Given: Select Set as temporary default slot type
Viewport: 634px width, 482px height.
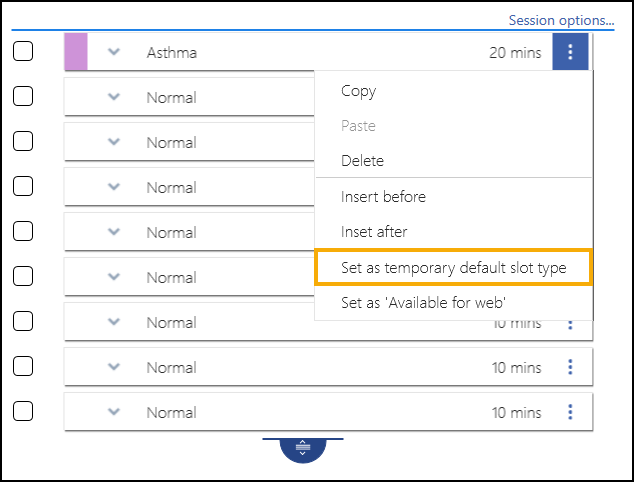Looking at the screenshot, I should [453, 267].
